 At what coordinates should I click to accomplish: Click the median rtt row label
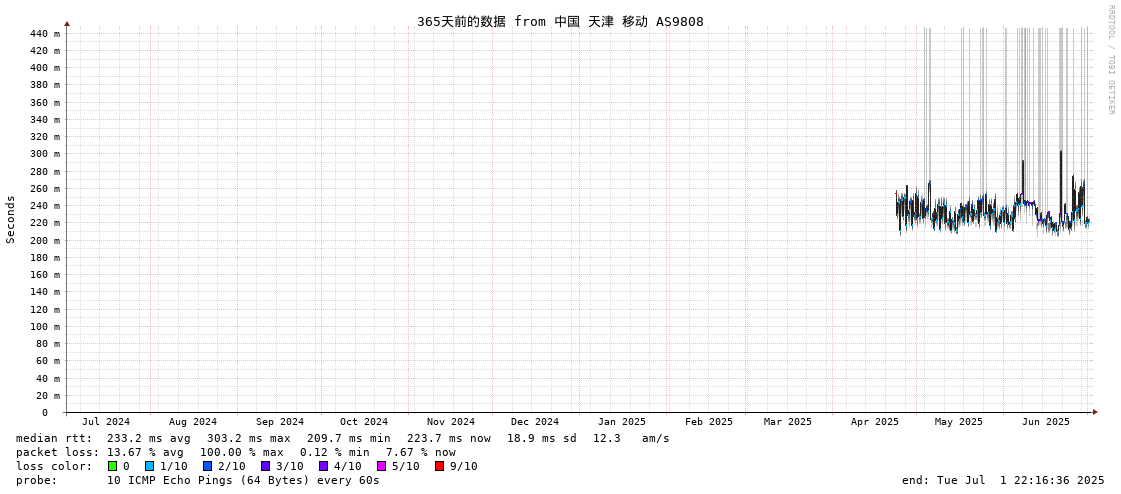(54, 438)
